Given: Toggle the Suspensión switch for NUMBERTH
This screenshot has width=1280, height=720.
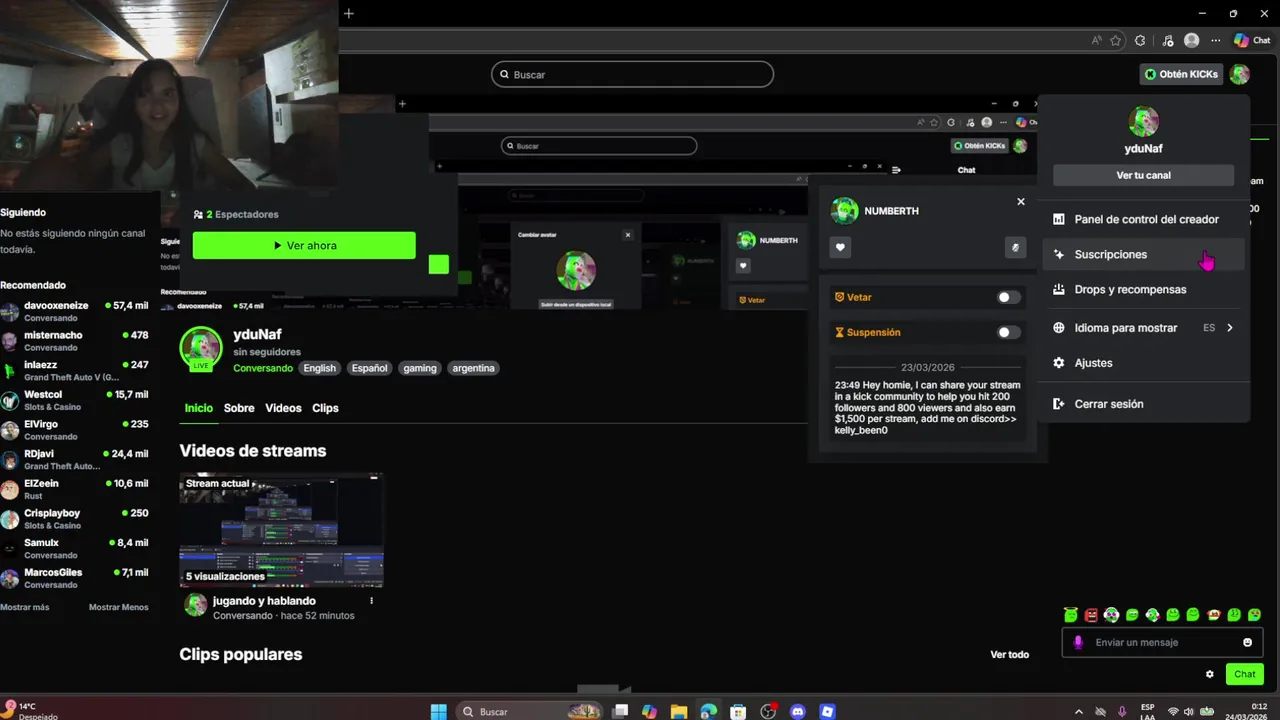Looking at the screenshot, I should click(1009, 332).
